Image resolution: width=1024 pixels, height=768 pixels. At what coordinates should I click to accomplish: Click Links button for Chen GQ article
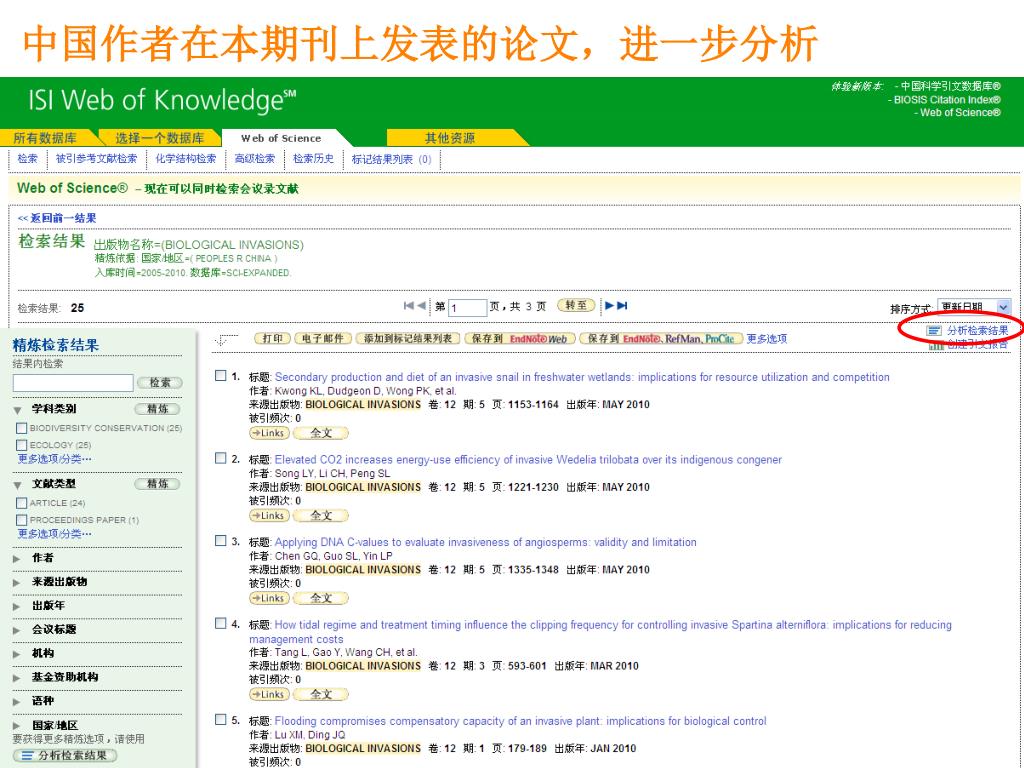pos(268,598)
